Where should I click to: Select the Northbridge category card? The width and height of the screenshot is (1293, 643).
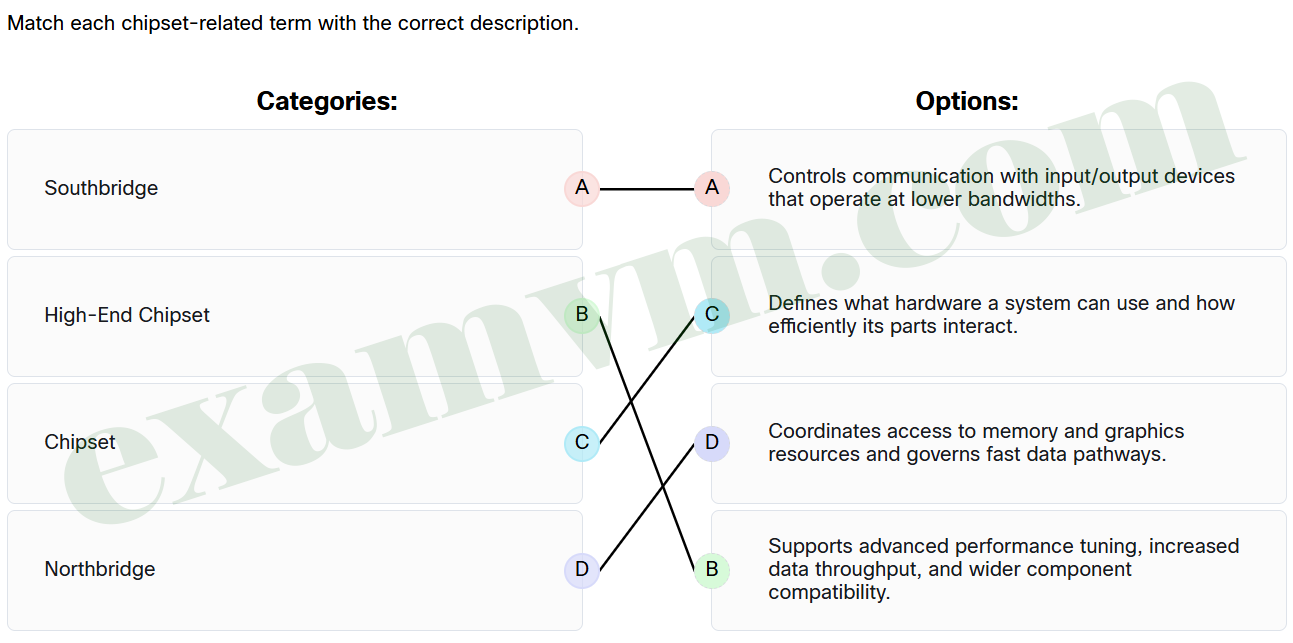pos(295,569)
